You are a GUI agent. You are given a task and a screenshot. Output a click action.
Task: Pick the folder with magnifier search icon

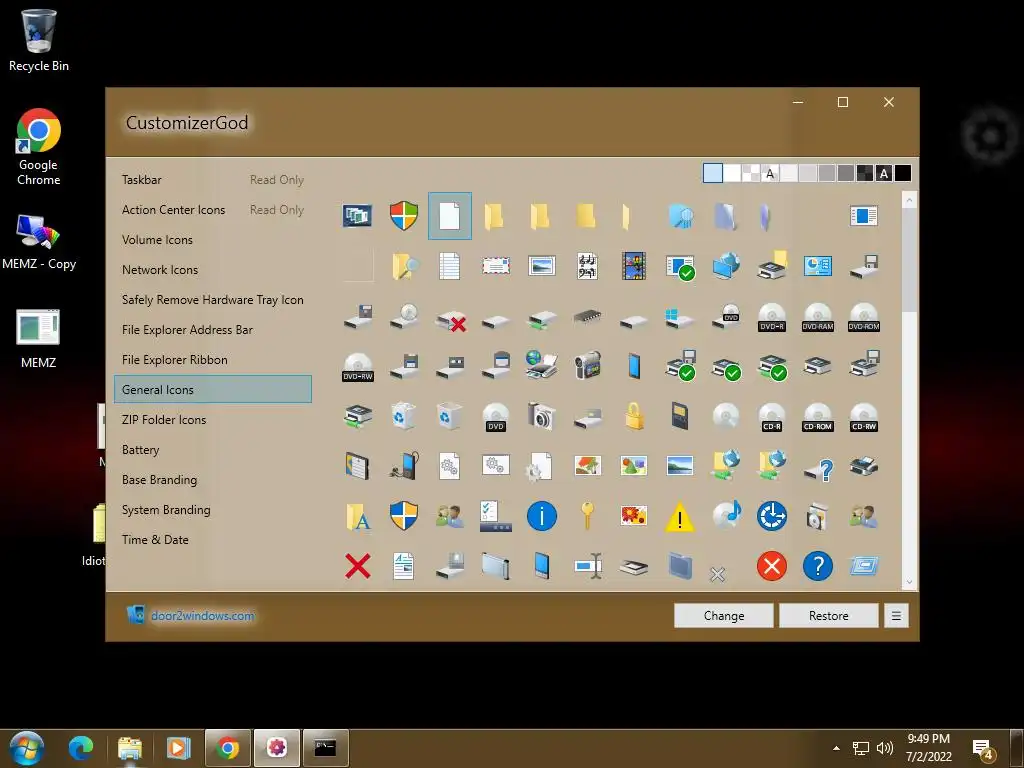(x=404, y=266)
